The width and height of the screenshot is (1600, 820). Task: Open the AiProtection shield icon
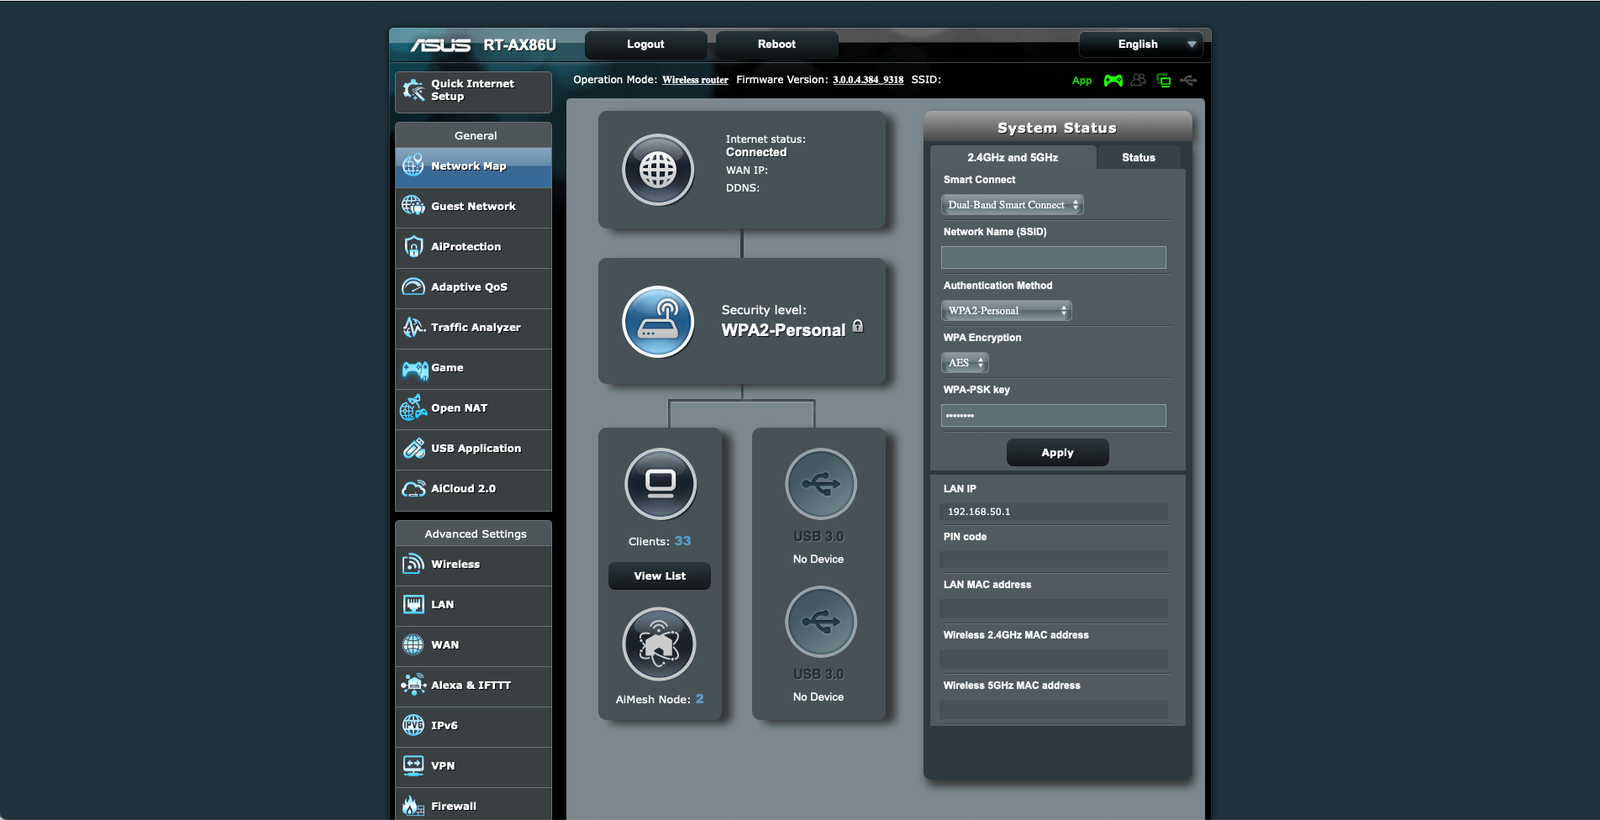click(x=413, y=246)
